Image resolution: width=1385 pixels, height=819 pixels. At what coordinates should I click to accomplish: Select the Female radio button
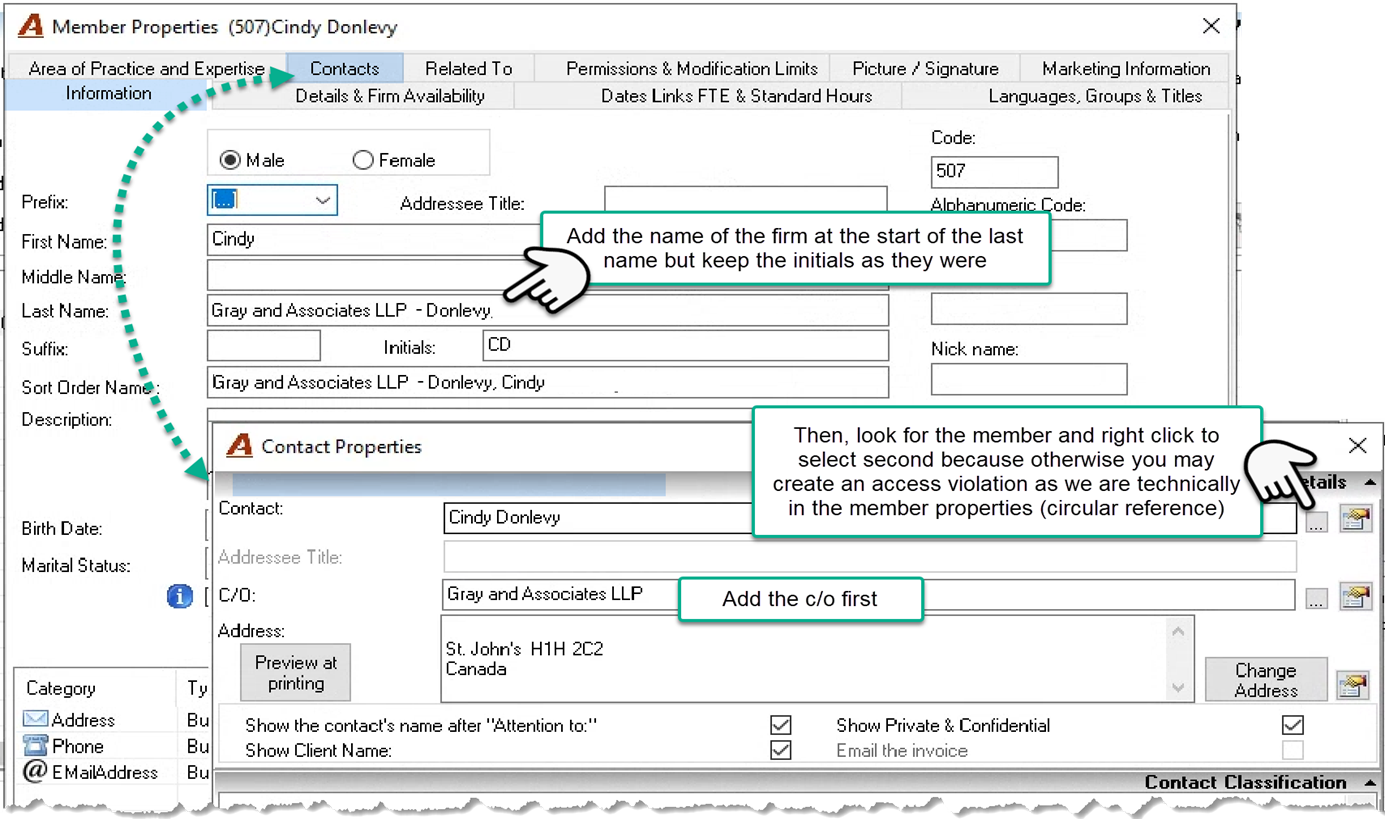(363, 160)
